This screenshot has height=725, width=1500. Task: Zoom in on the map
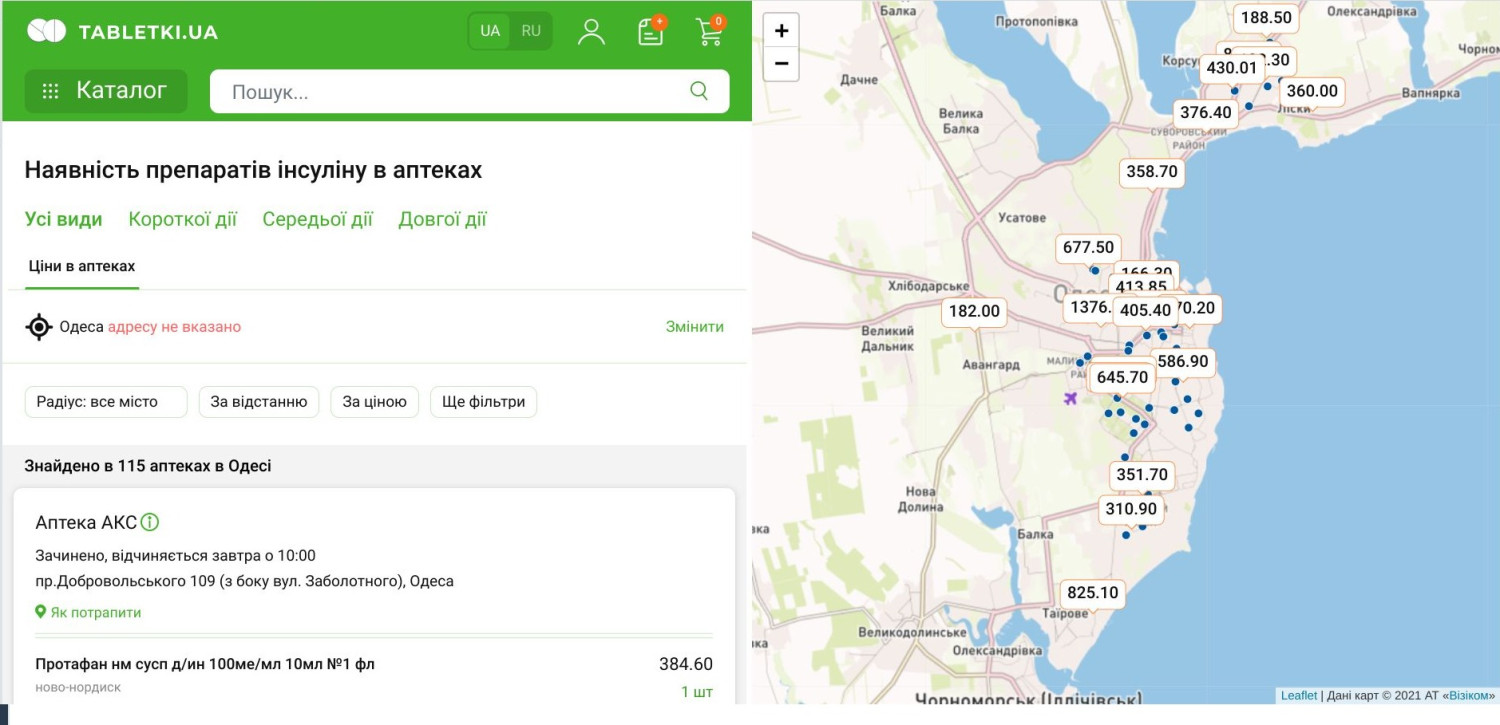[x=781, y=31]
